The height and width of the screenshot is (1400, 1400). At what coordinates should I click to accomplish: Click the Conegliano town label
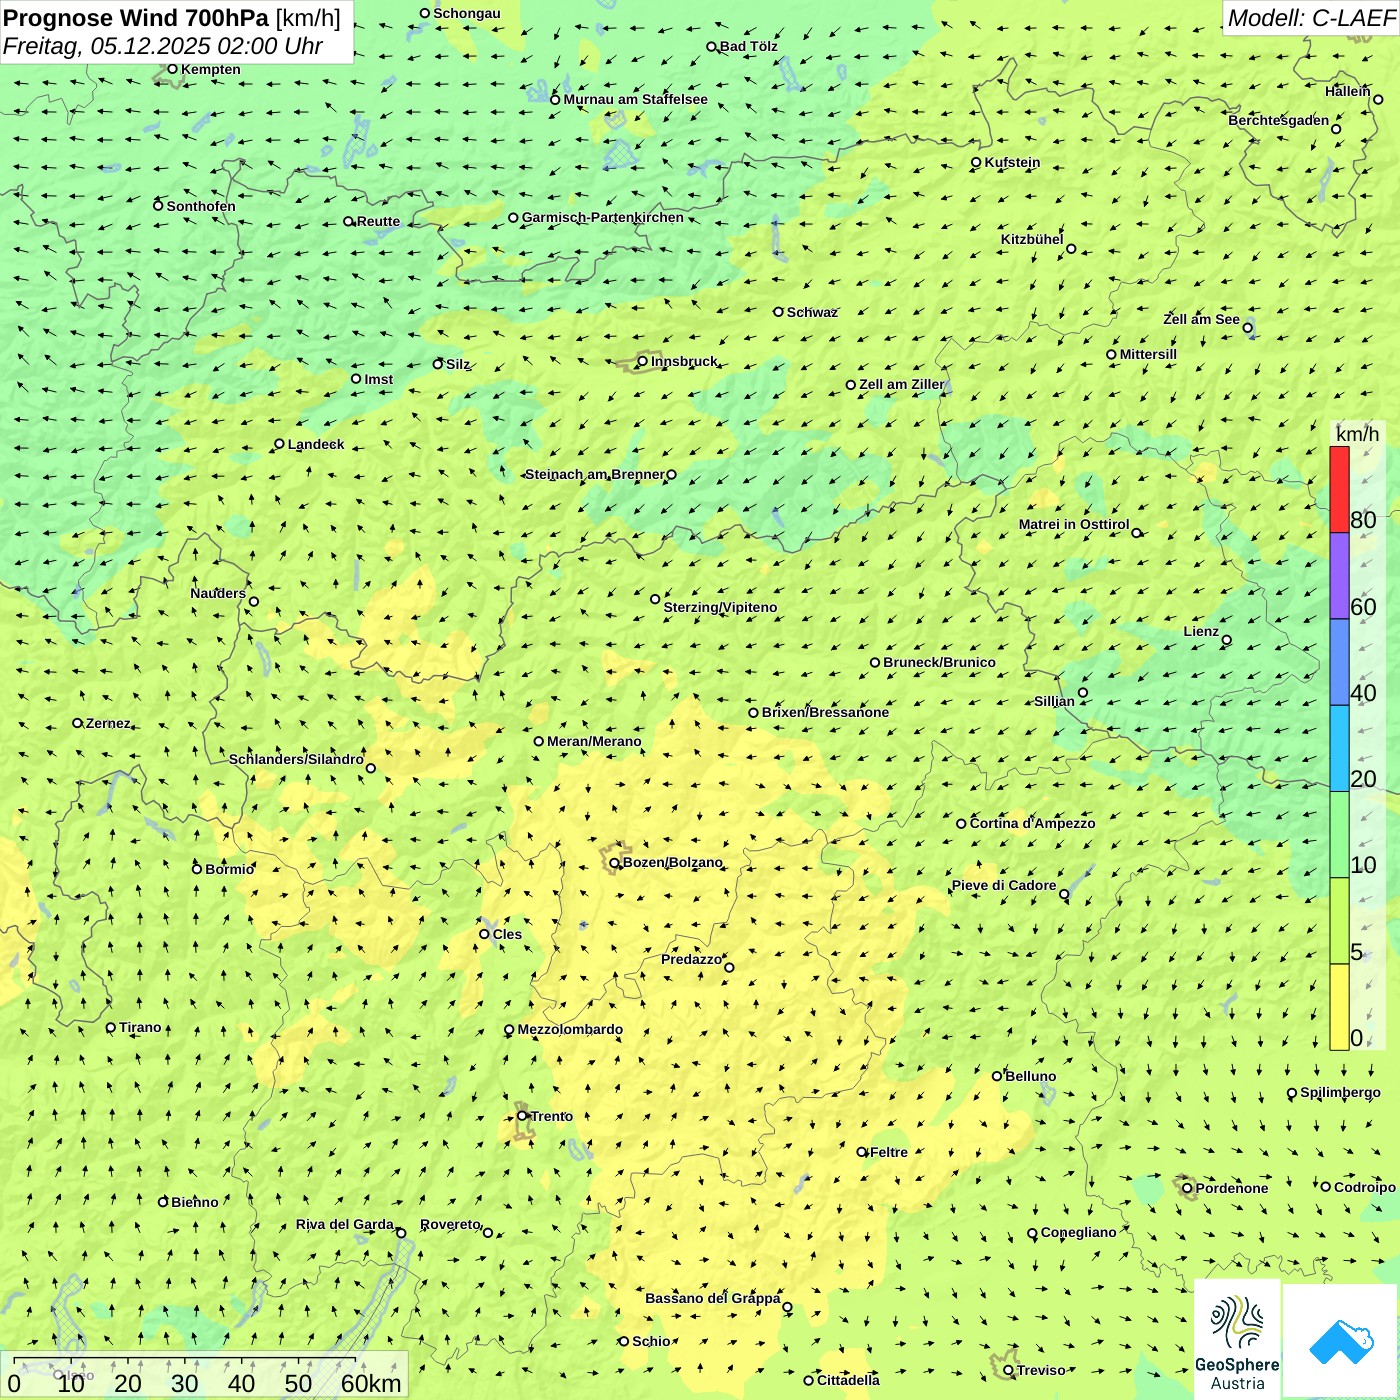pos(1078,1232)
